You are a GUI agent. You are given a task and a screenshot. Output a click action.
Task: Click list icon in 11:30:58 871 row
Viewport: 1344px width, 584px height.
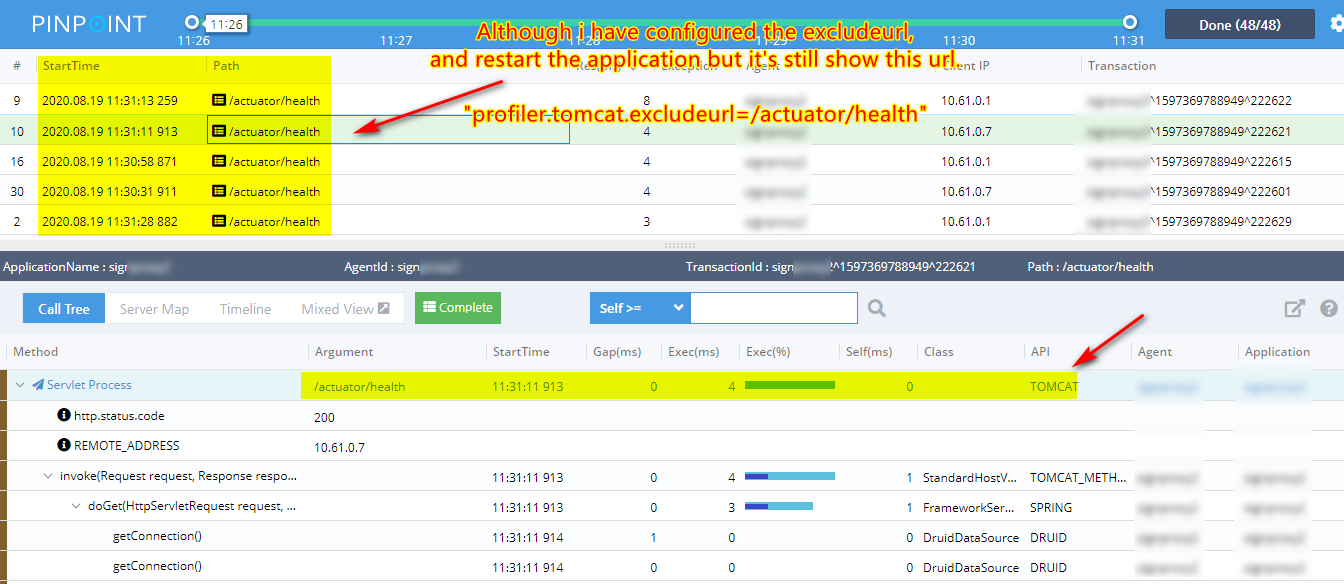pos(219,161)
